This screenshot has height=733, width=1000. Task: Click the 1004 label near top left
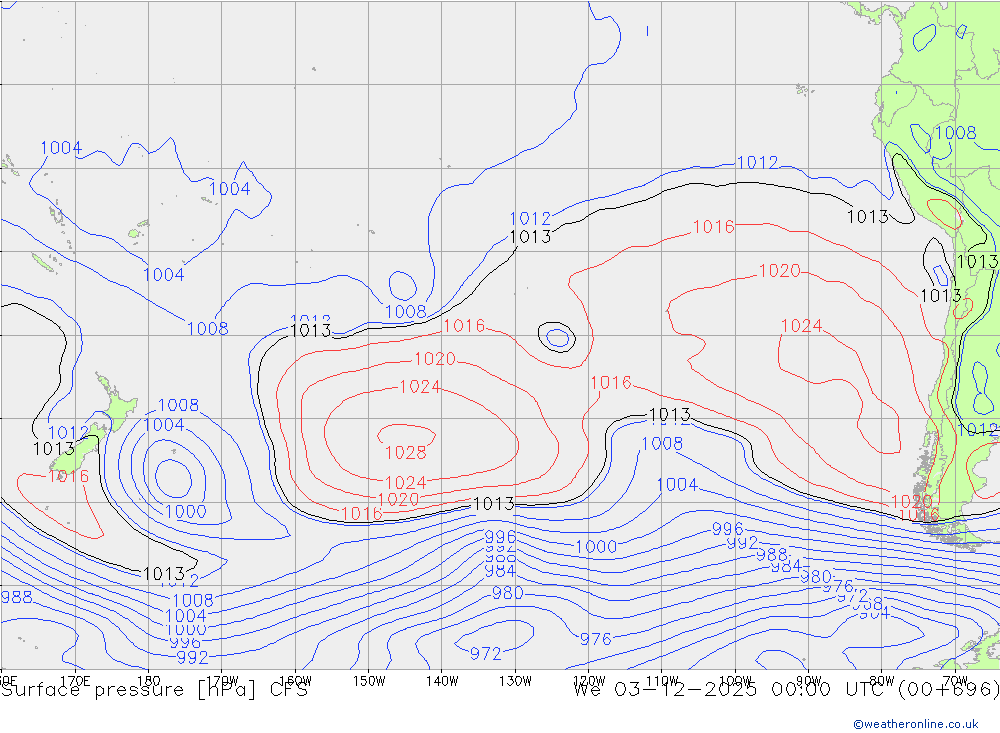coord(61,148)
